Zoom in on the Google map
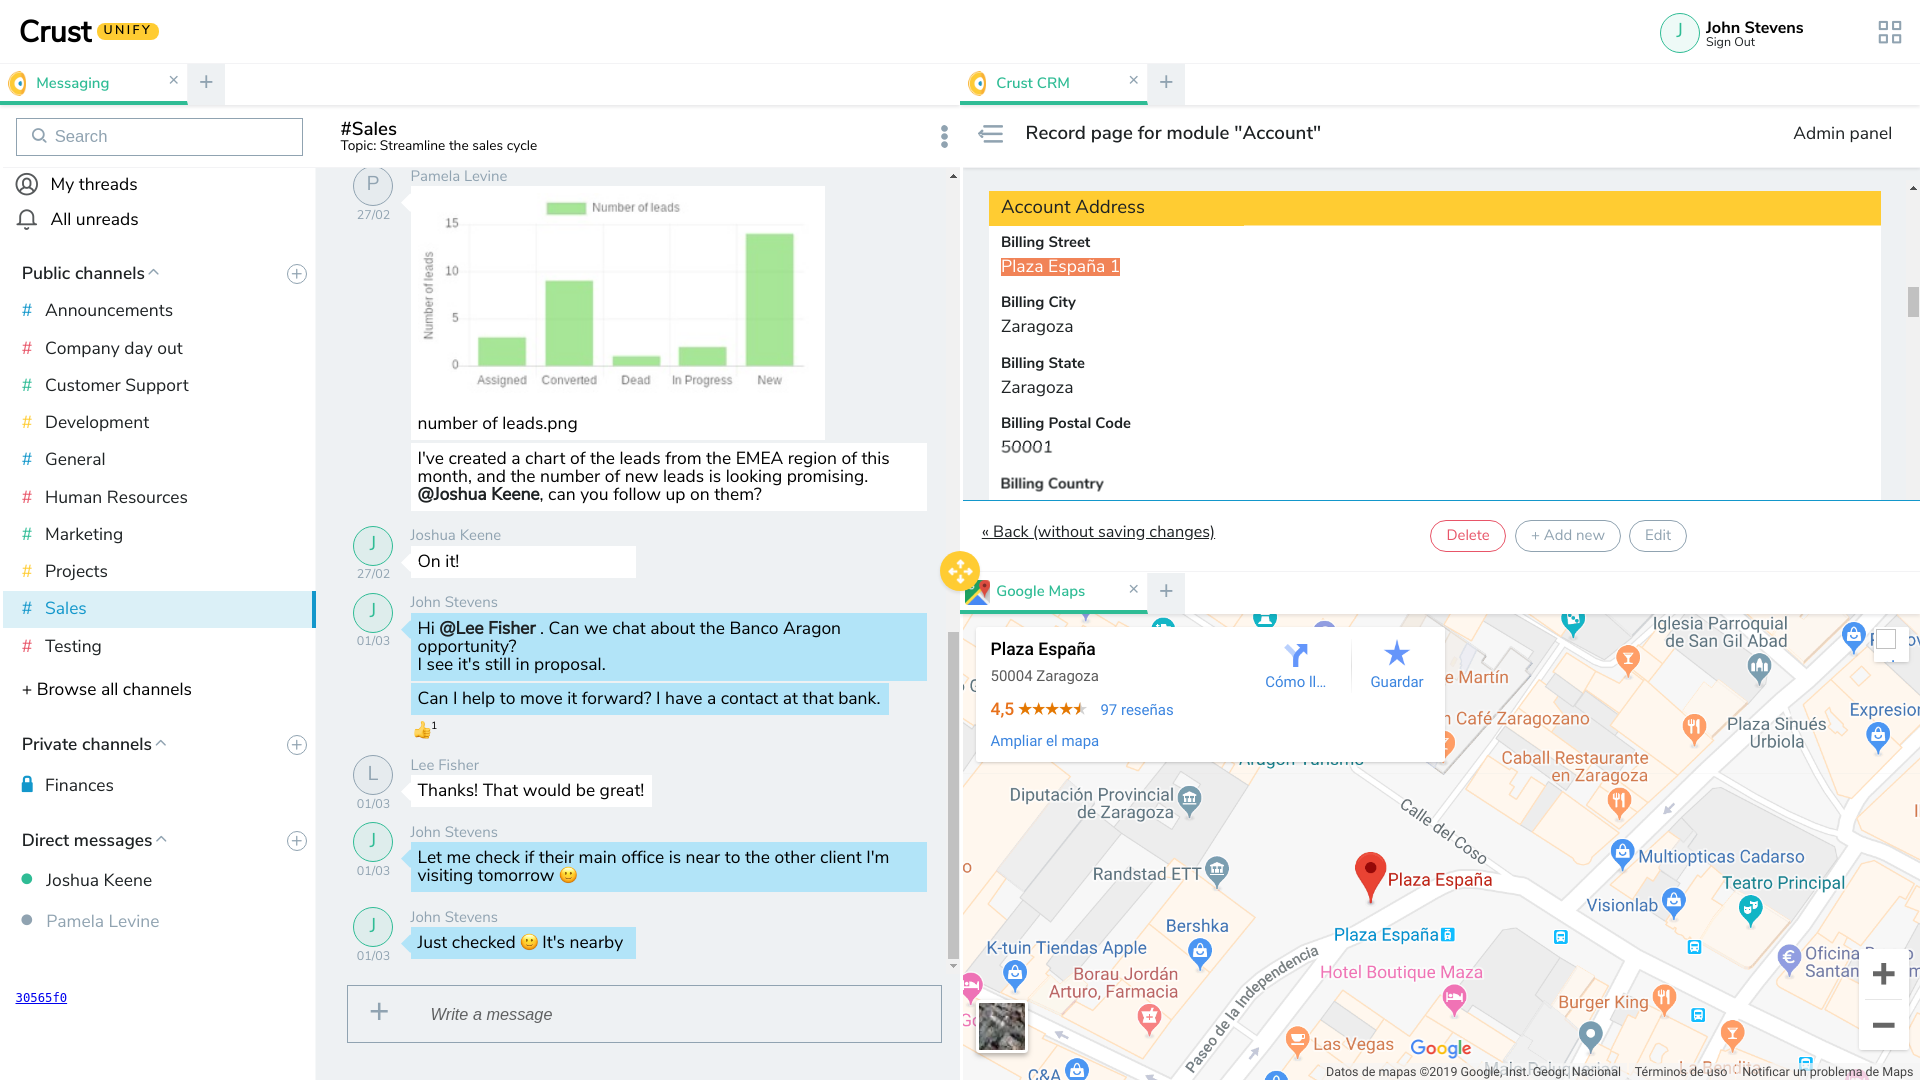 [x=1883, y=974]
